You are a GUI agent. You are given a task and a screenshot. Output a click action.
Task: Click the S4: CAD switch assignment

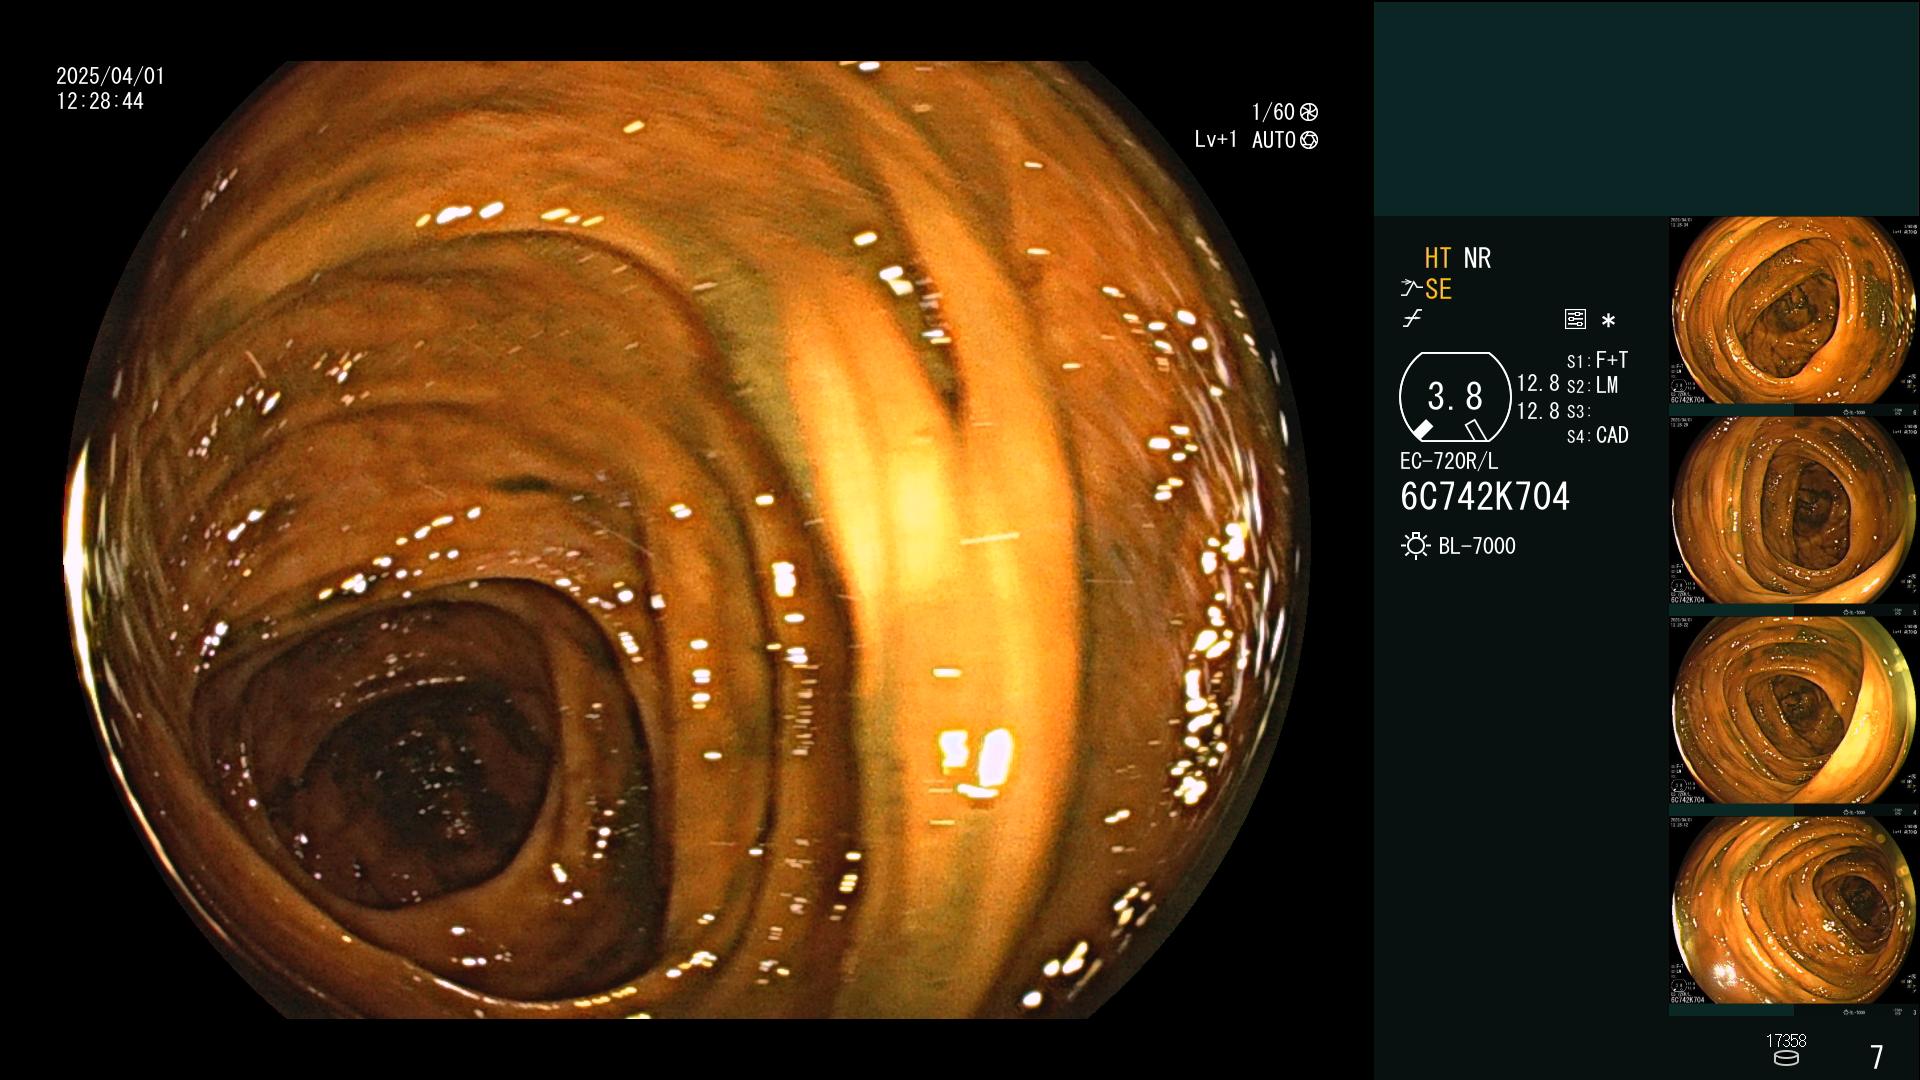1597,435
